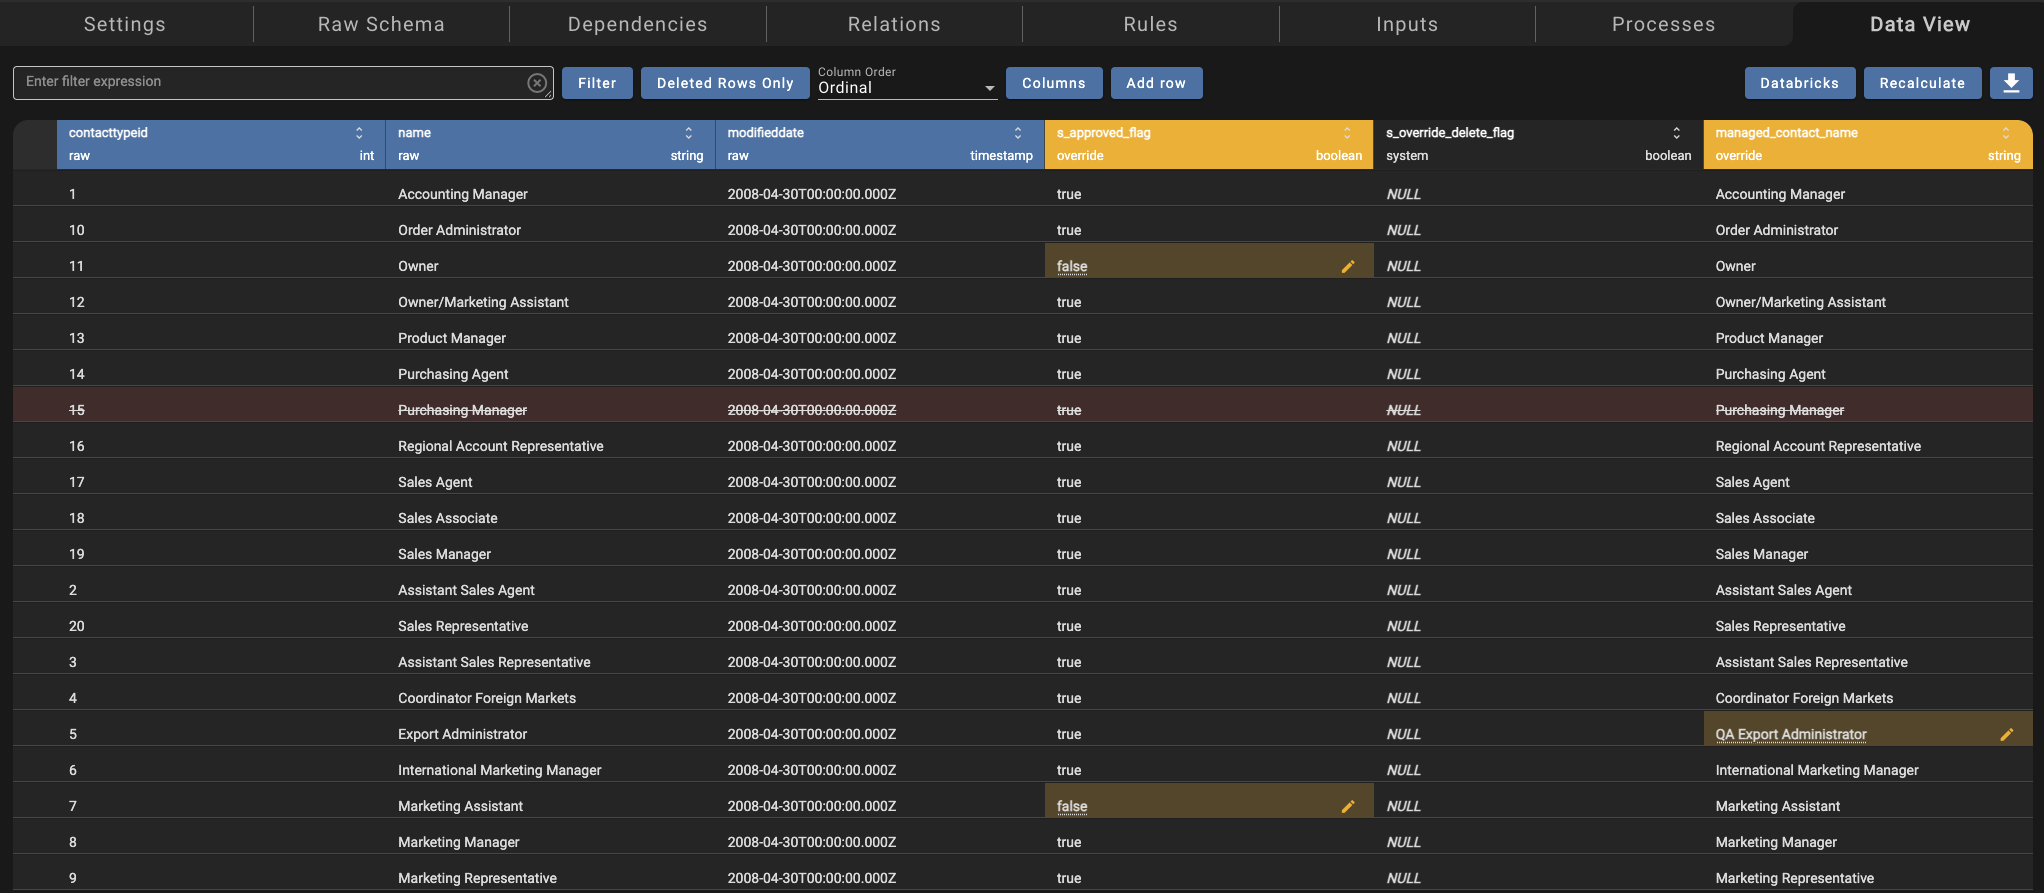
Task: Select the contacttypeid column header
Action: pos(221,144)
